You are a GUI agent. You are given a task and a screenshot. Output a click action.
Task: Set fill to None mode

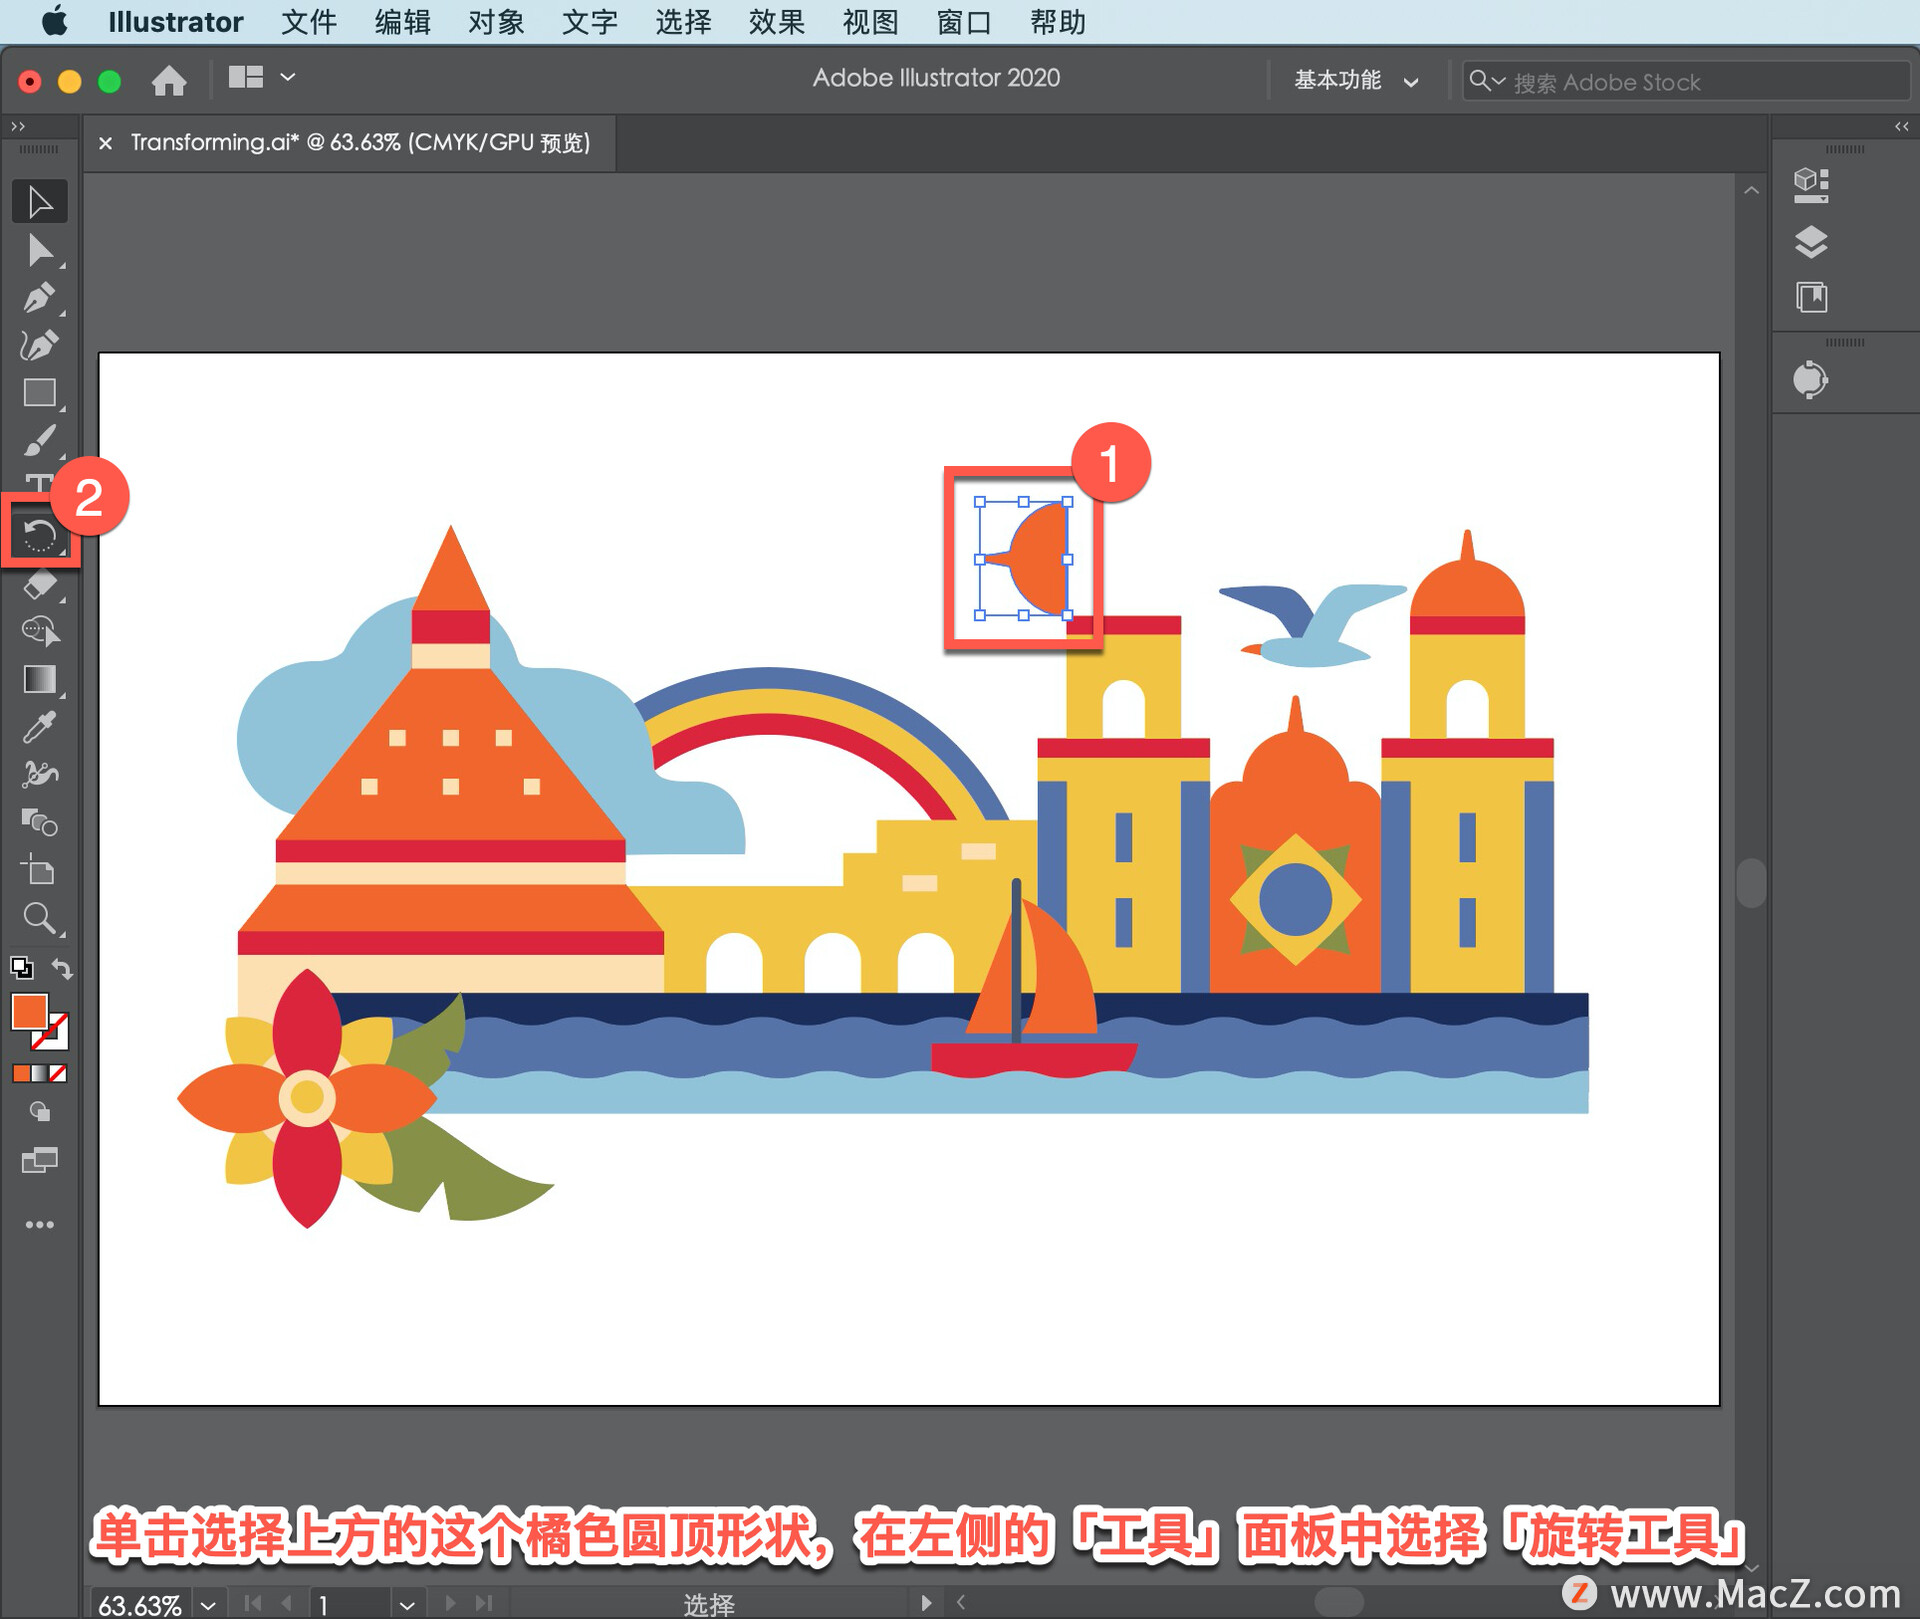pos(58,1074)
